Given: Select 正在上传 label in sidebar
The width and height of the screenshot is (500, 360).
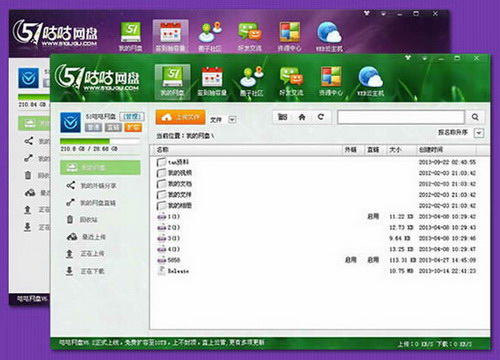Looking at the screenshot, I should [92, 254].
